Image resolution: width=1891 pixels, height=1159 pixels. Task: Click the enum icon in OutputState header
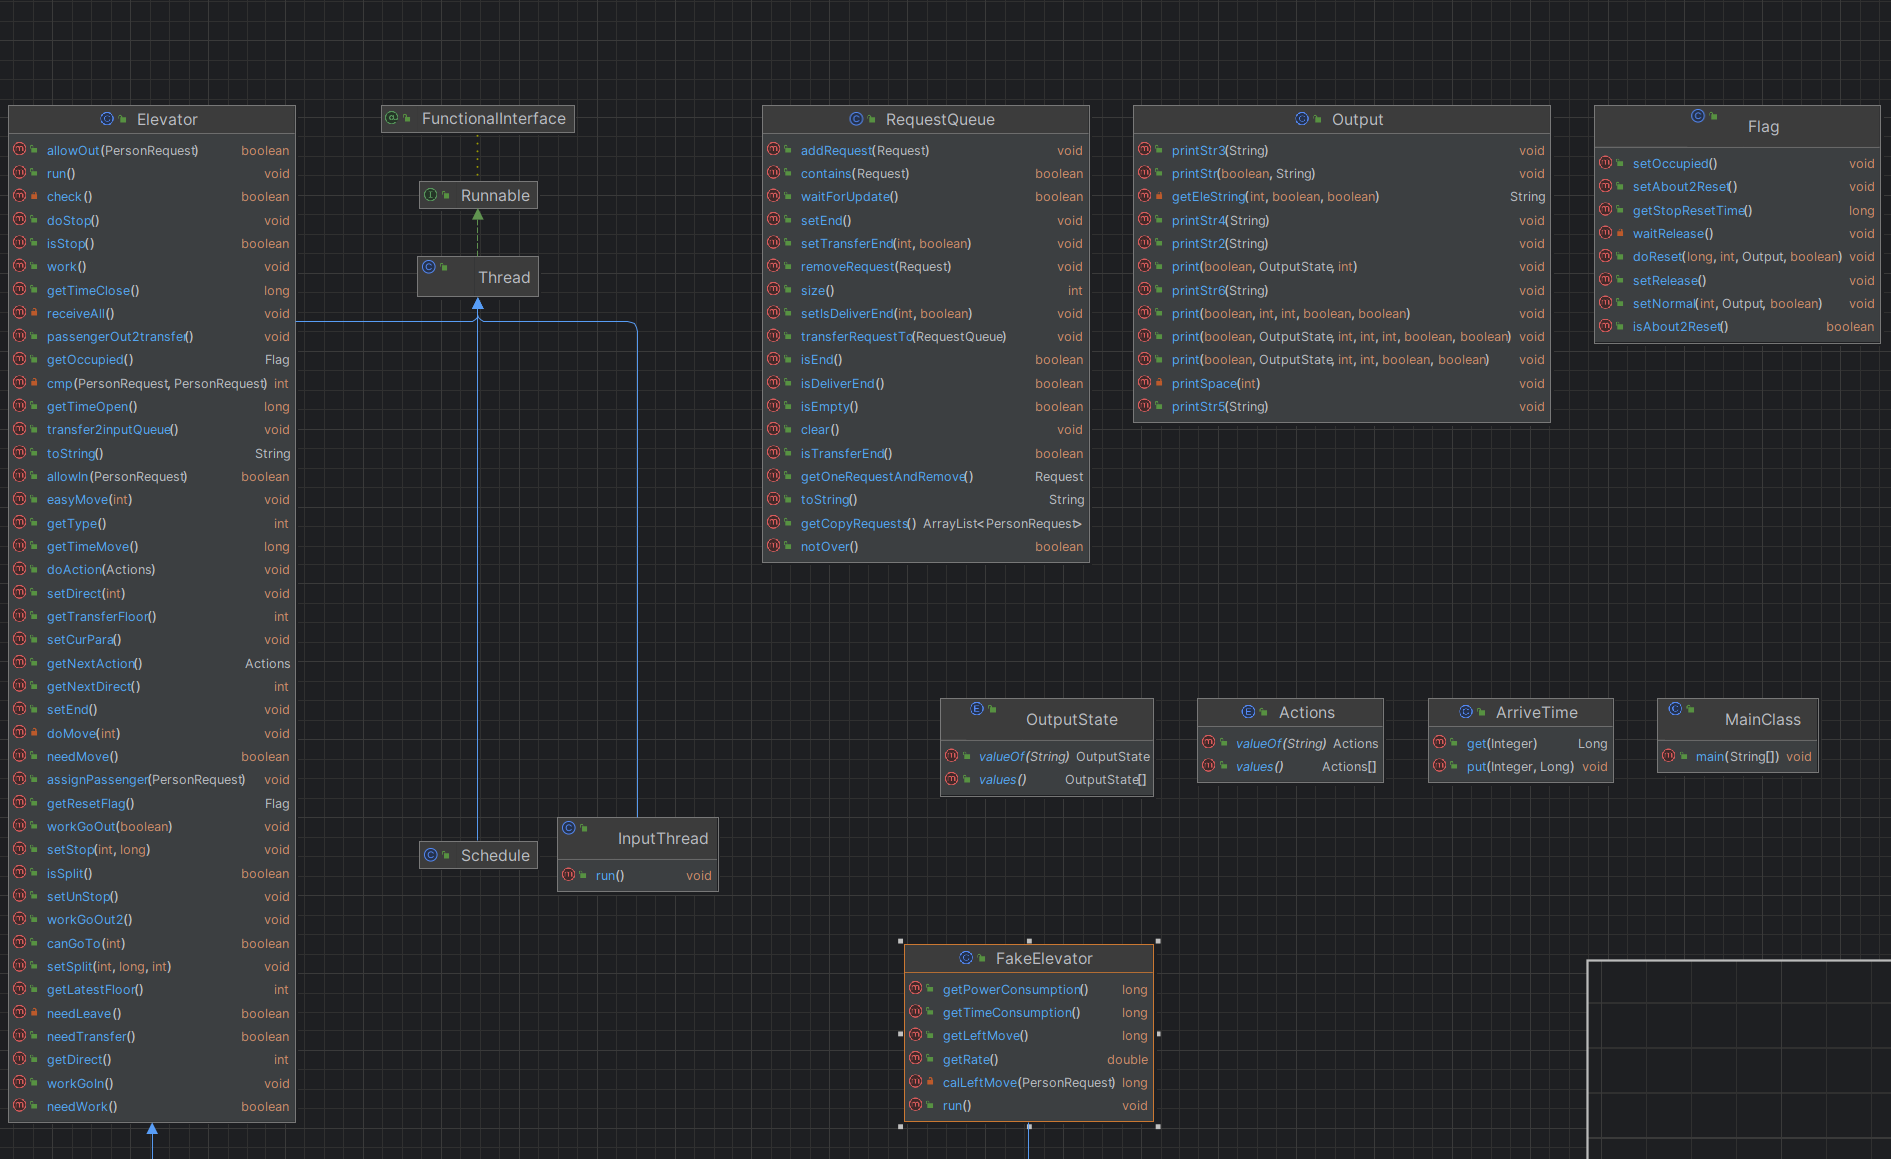click(977, 709)
